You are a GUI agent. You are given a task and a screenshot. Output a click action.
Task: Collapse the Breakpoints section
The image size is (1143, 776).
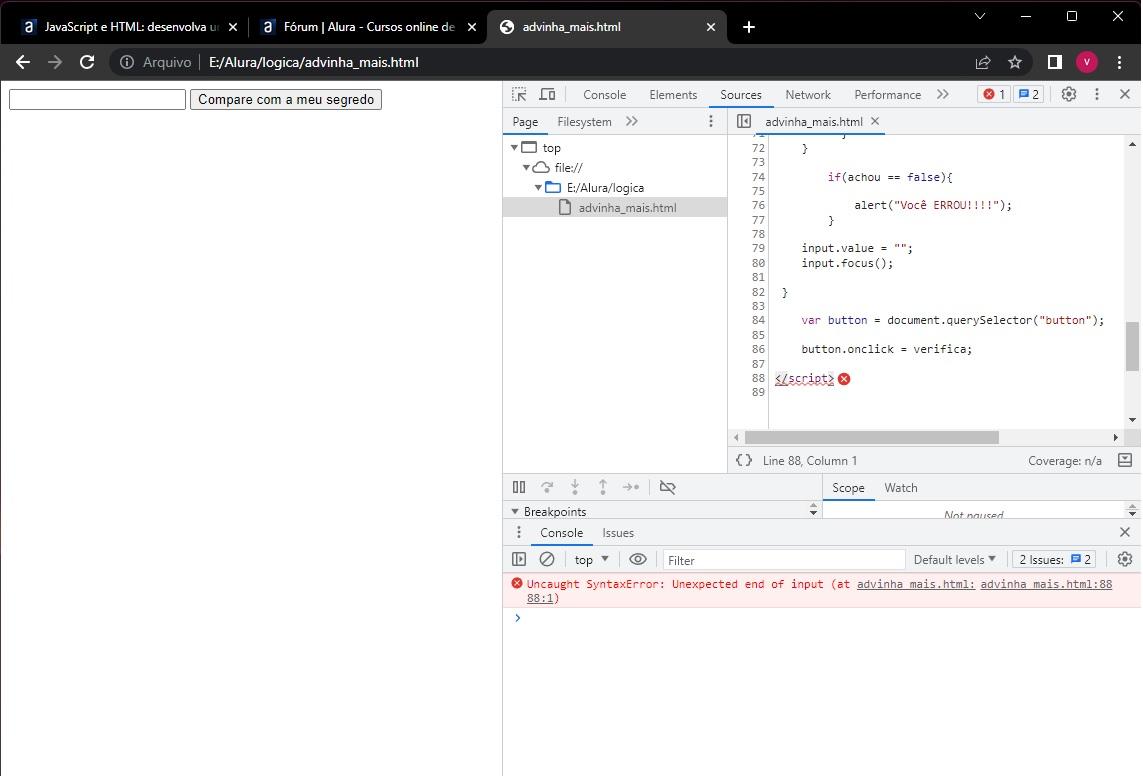[x=515, y=512]
